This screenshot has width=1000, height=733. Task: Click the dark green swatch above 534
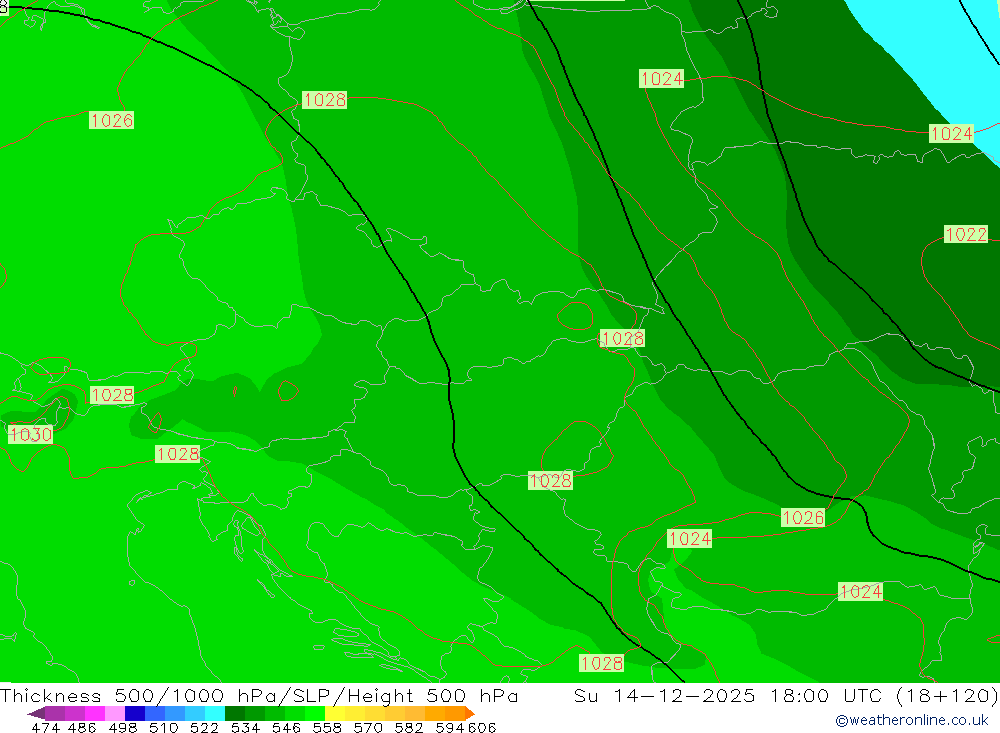(x=235, y=713)
